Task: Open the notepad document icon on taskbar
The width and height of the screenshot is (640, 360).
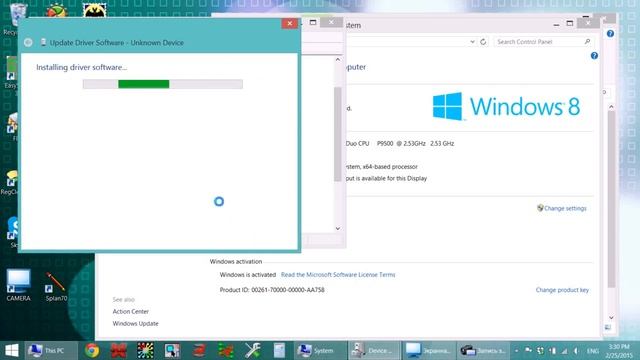Action: [279, 351]
